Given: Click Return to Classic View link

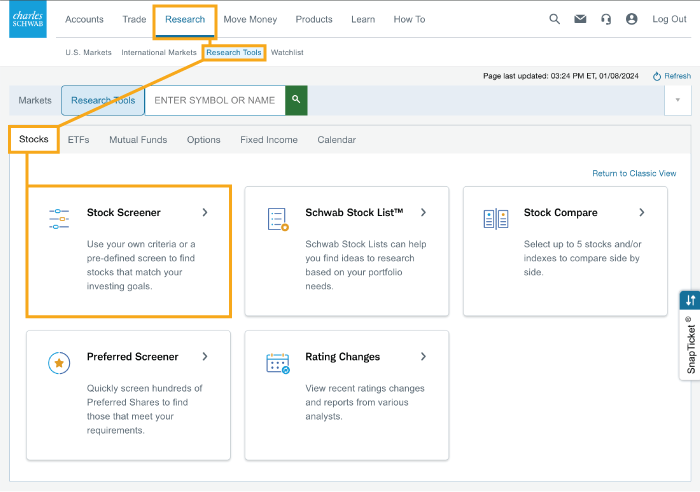Looking at the screenshot, I should pyautogui.click(x=634, y=173).
